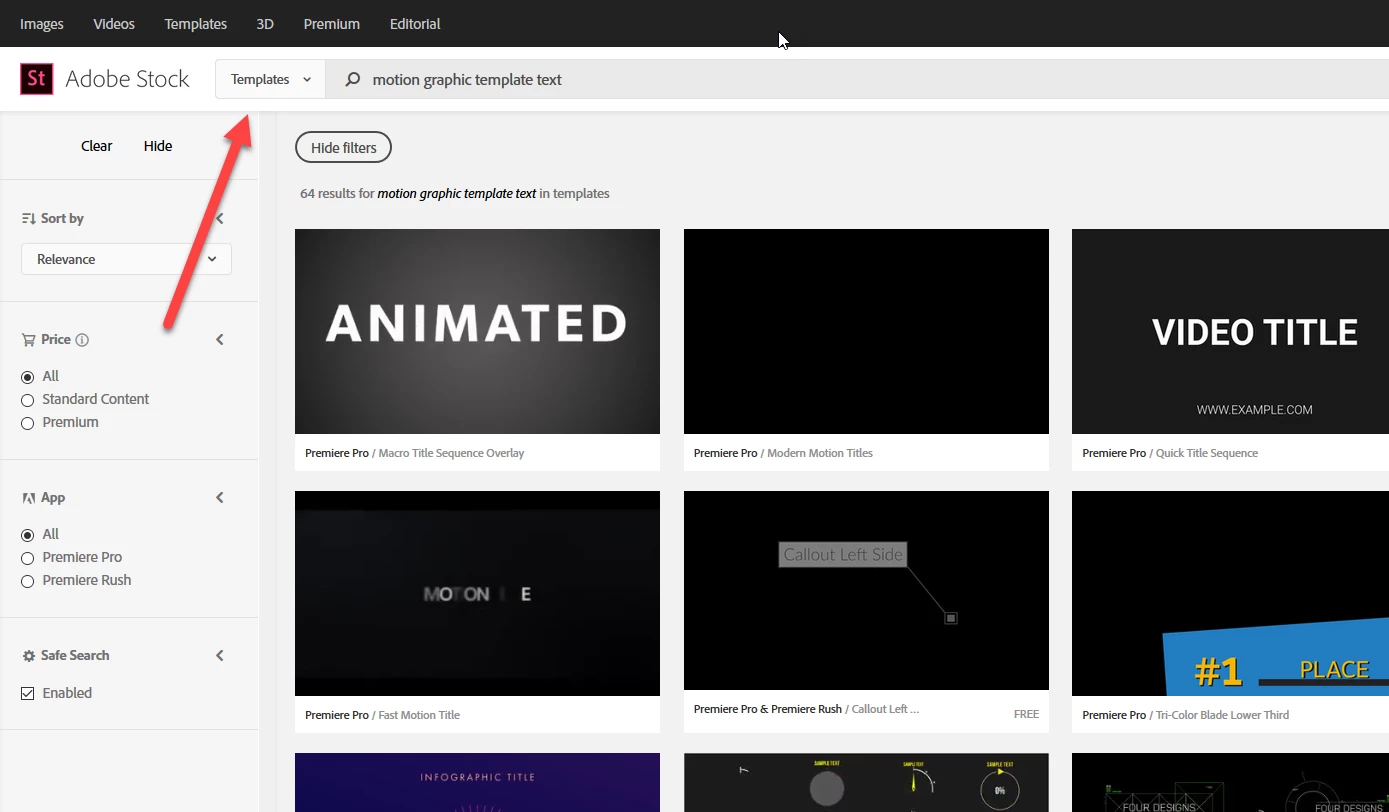Viewport: 1389px width, 812px height.
Task: Open the Images menu
Action: 42,24
